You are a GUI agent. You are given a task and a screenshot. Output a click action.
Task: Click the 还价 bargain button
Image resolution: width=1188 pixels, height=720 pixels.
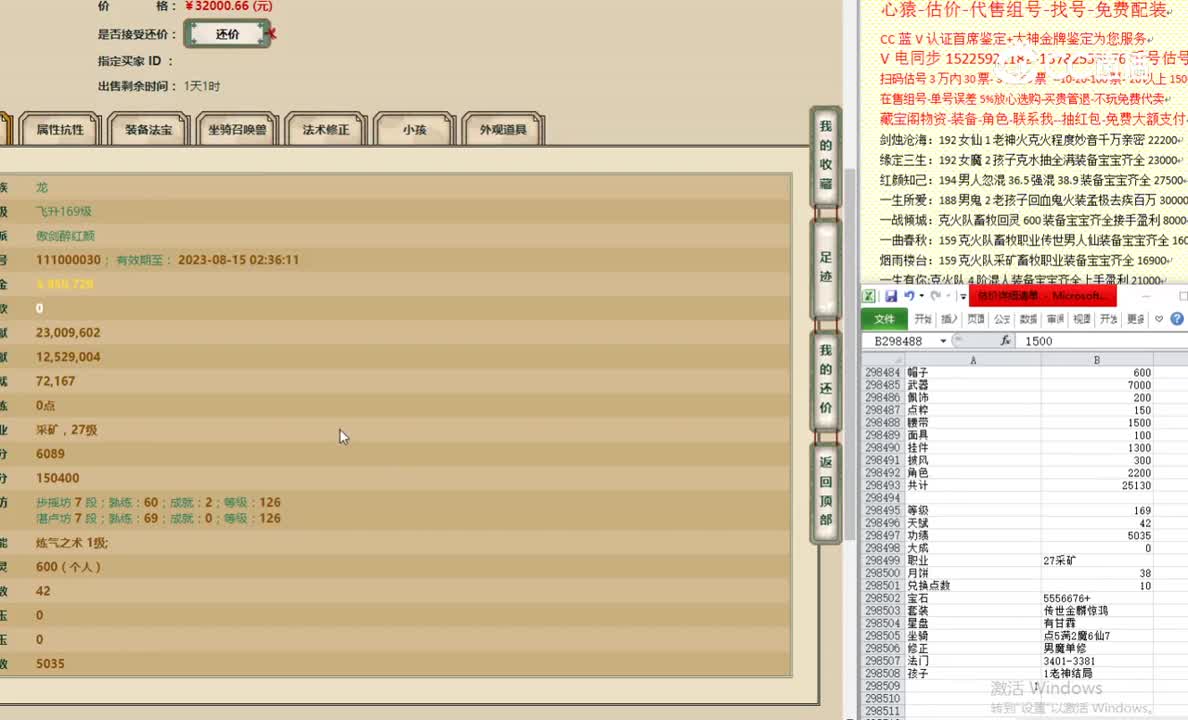(227, 34)
